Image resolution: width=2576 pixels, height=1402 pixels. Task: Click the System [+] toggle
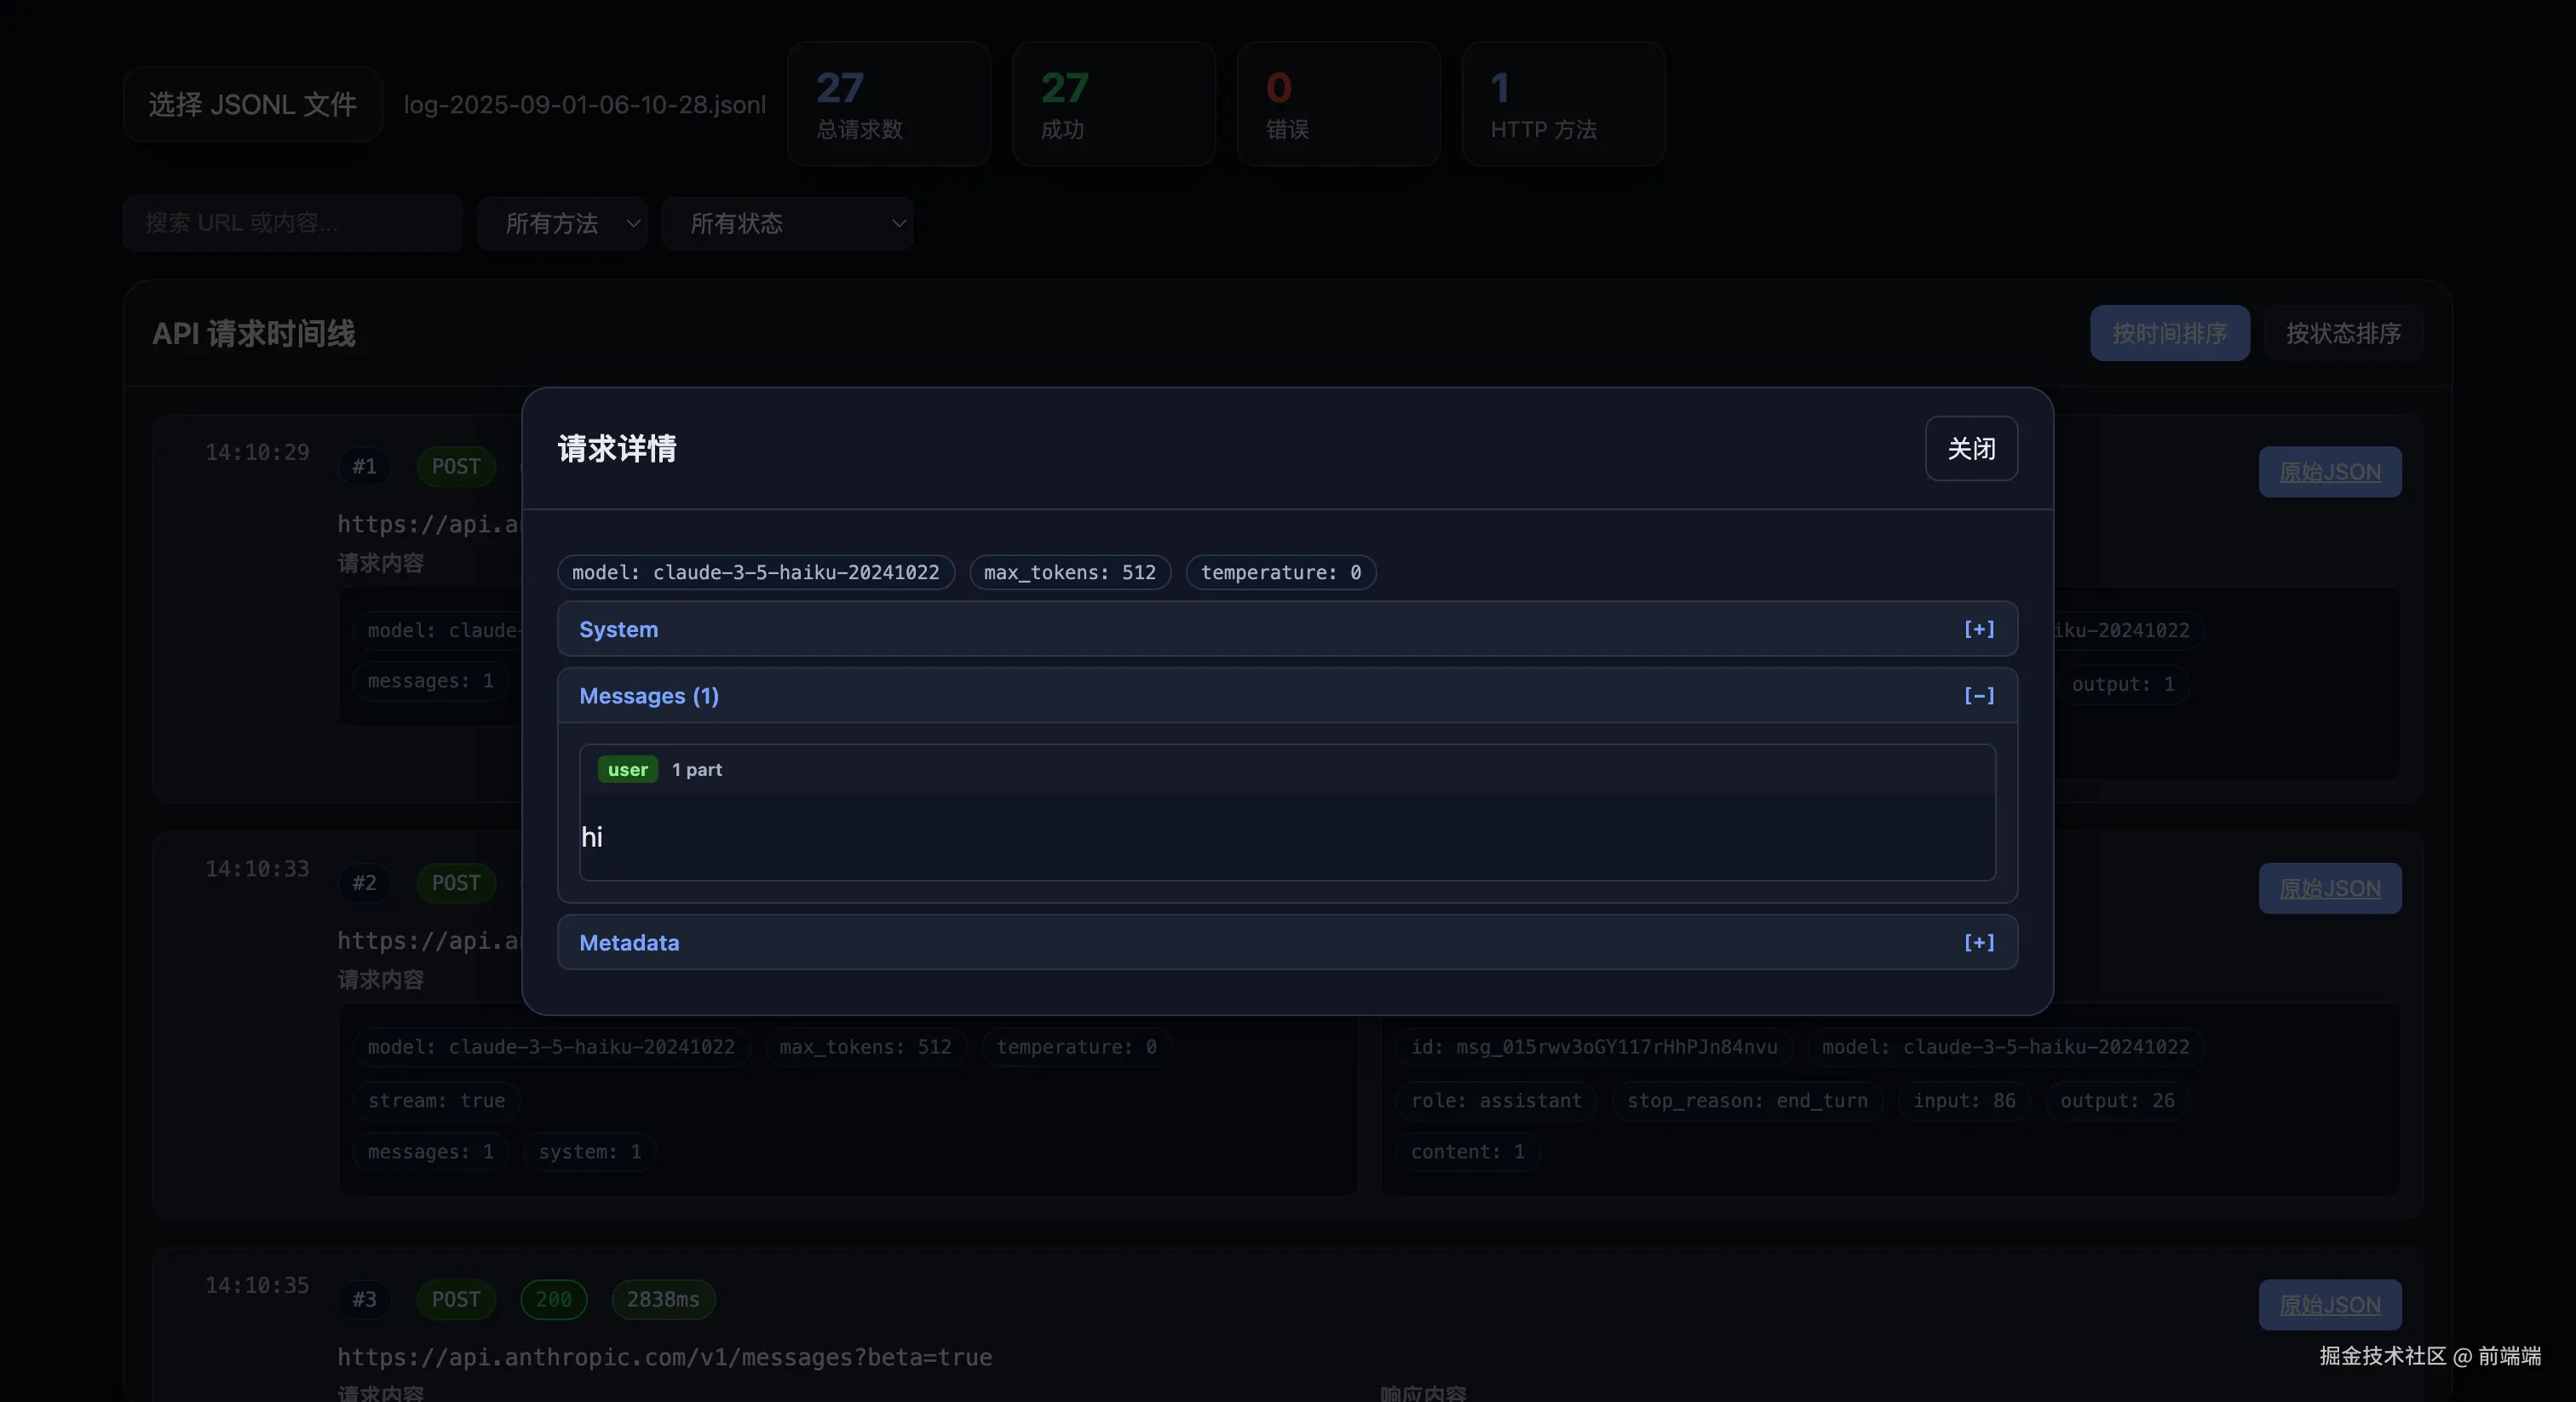point(1979,629)
